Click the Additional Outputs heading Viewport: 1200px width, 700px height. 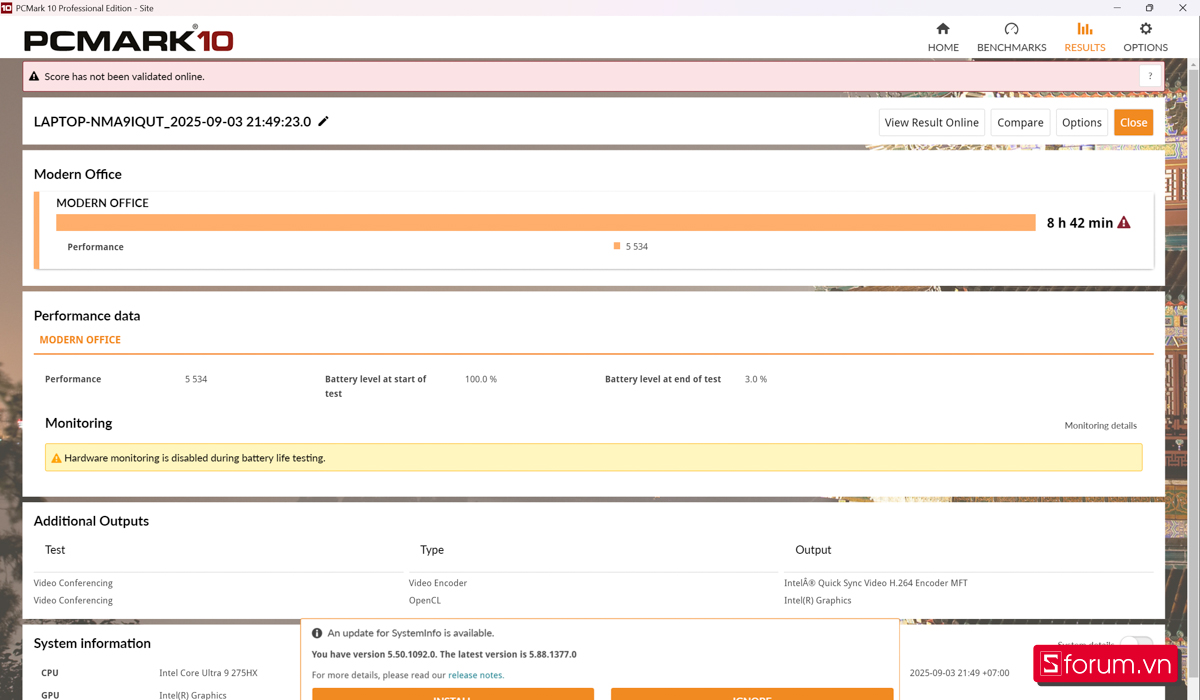click(91, 521)
